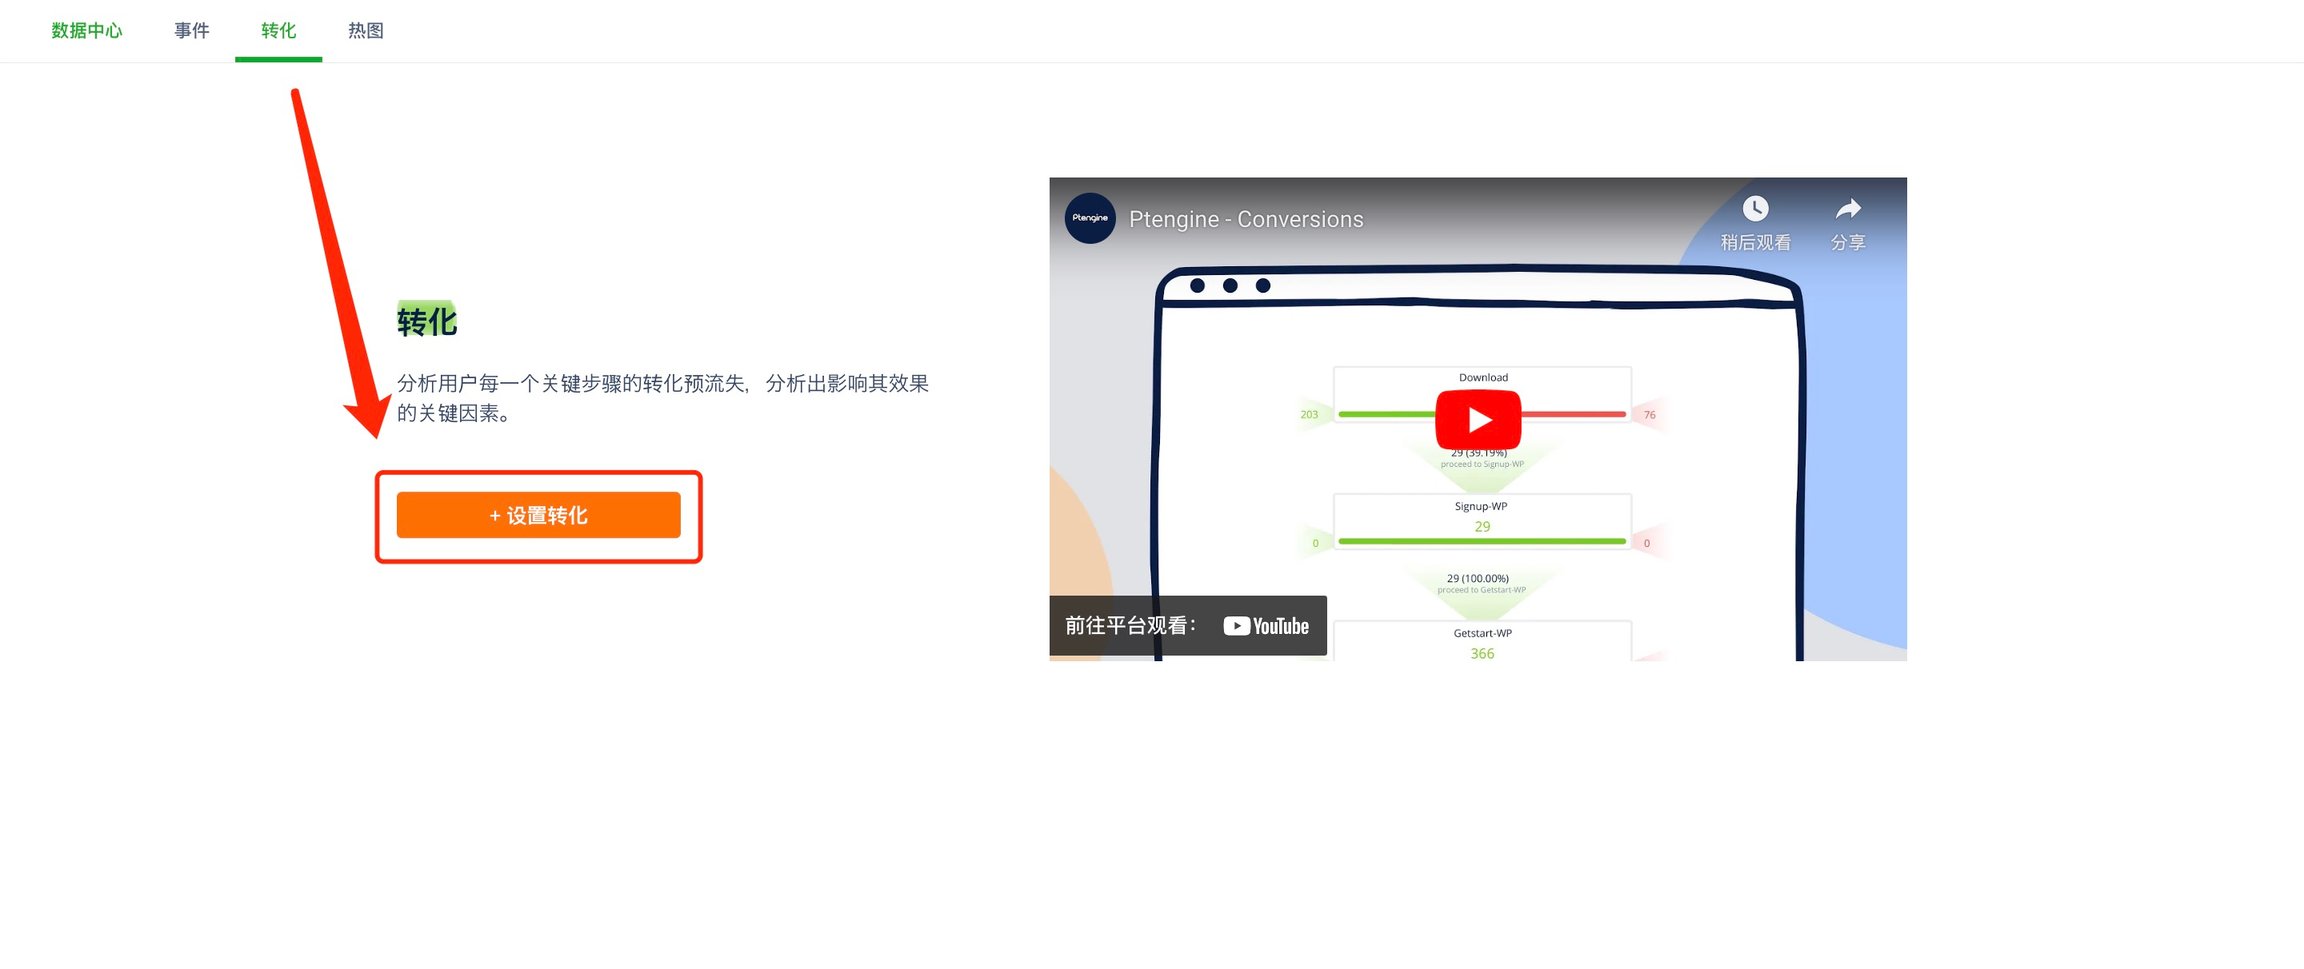Click the 设置转化 orange button

[538, 515]
